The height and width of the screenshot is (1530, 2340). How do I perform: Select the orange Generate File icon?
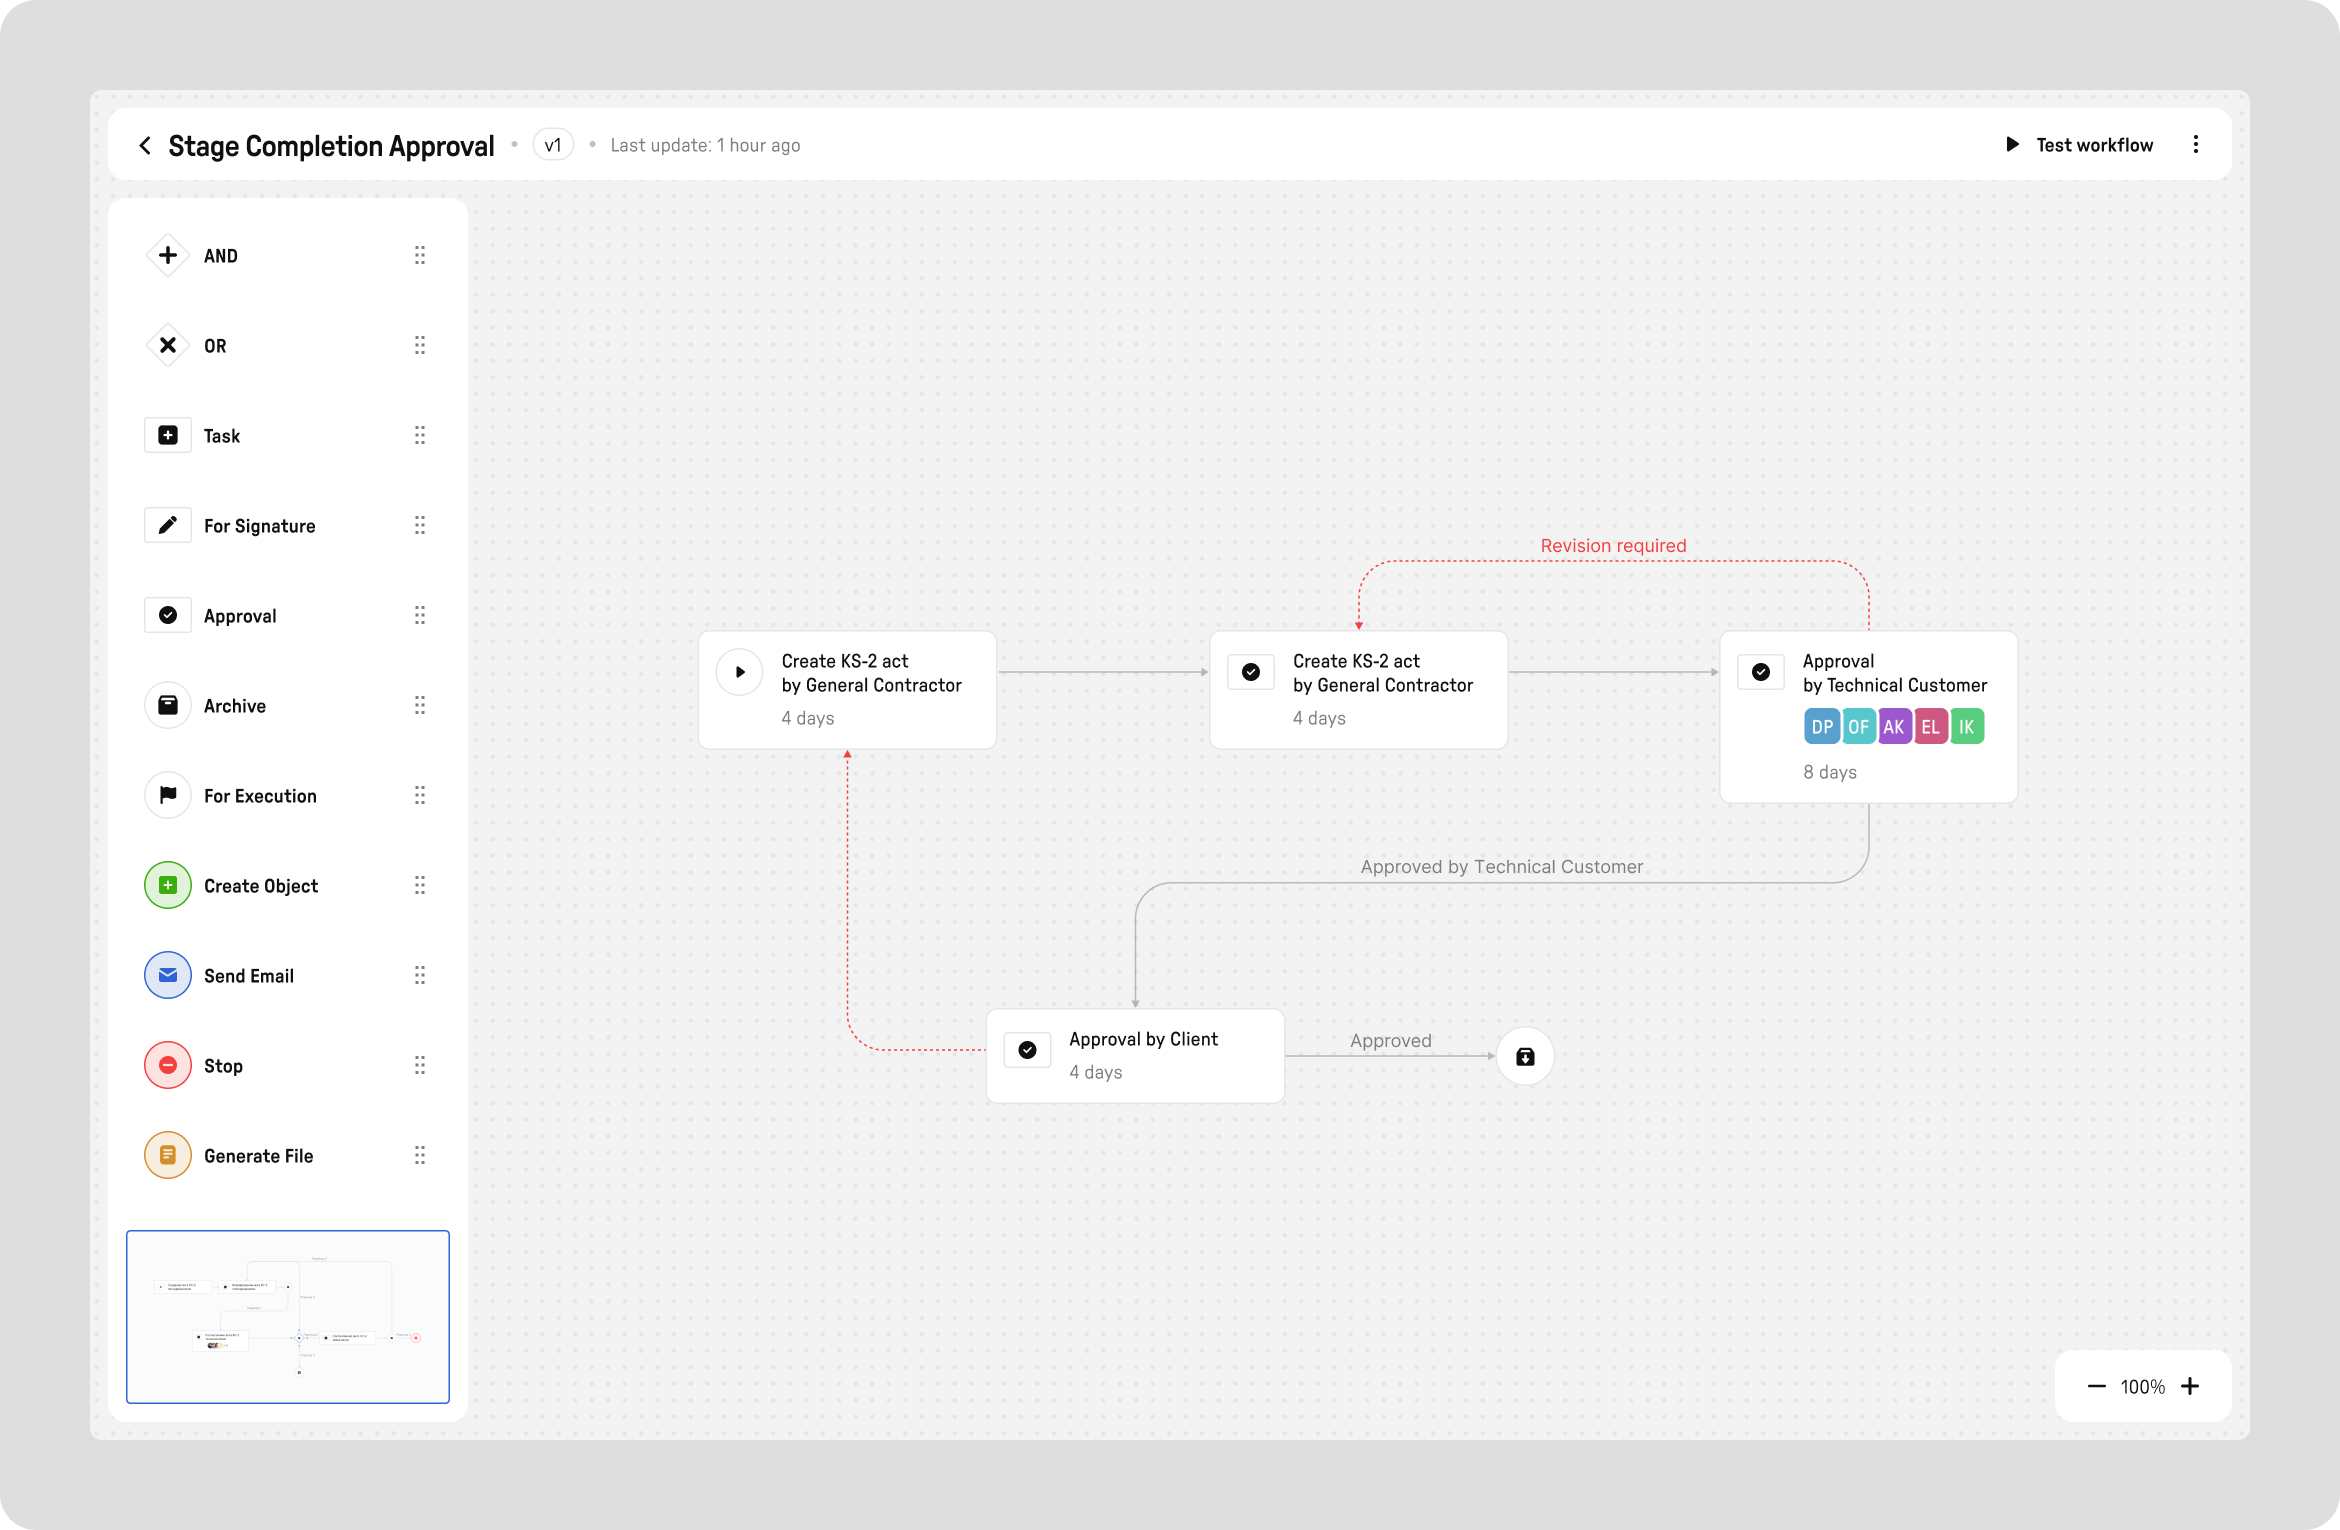[168, 1155]
